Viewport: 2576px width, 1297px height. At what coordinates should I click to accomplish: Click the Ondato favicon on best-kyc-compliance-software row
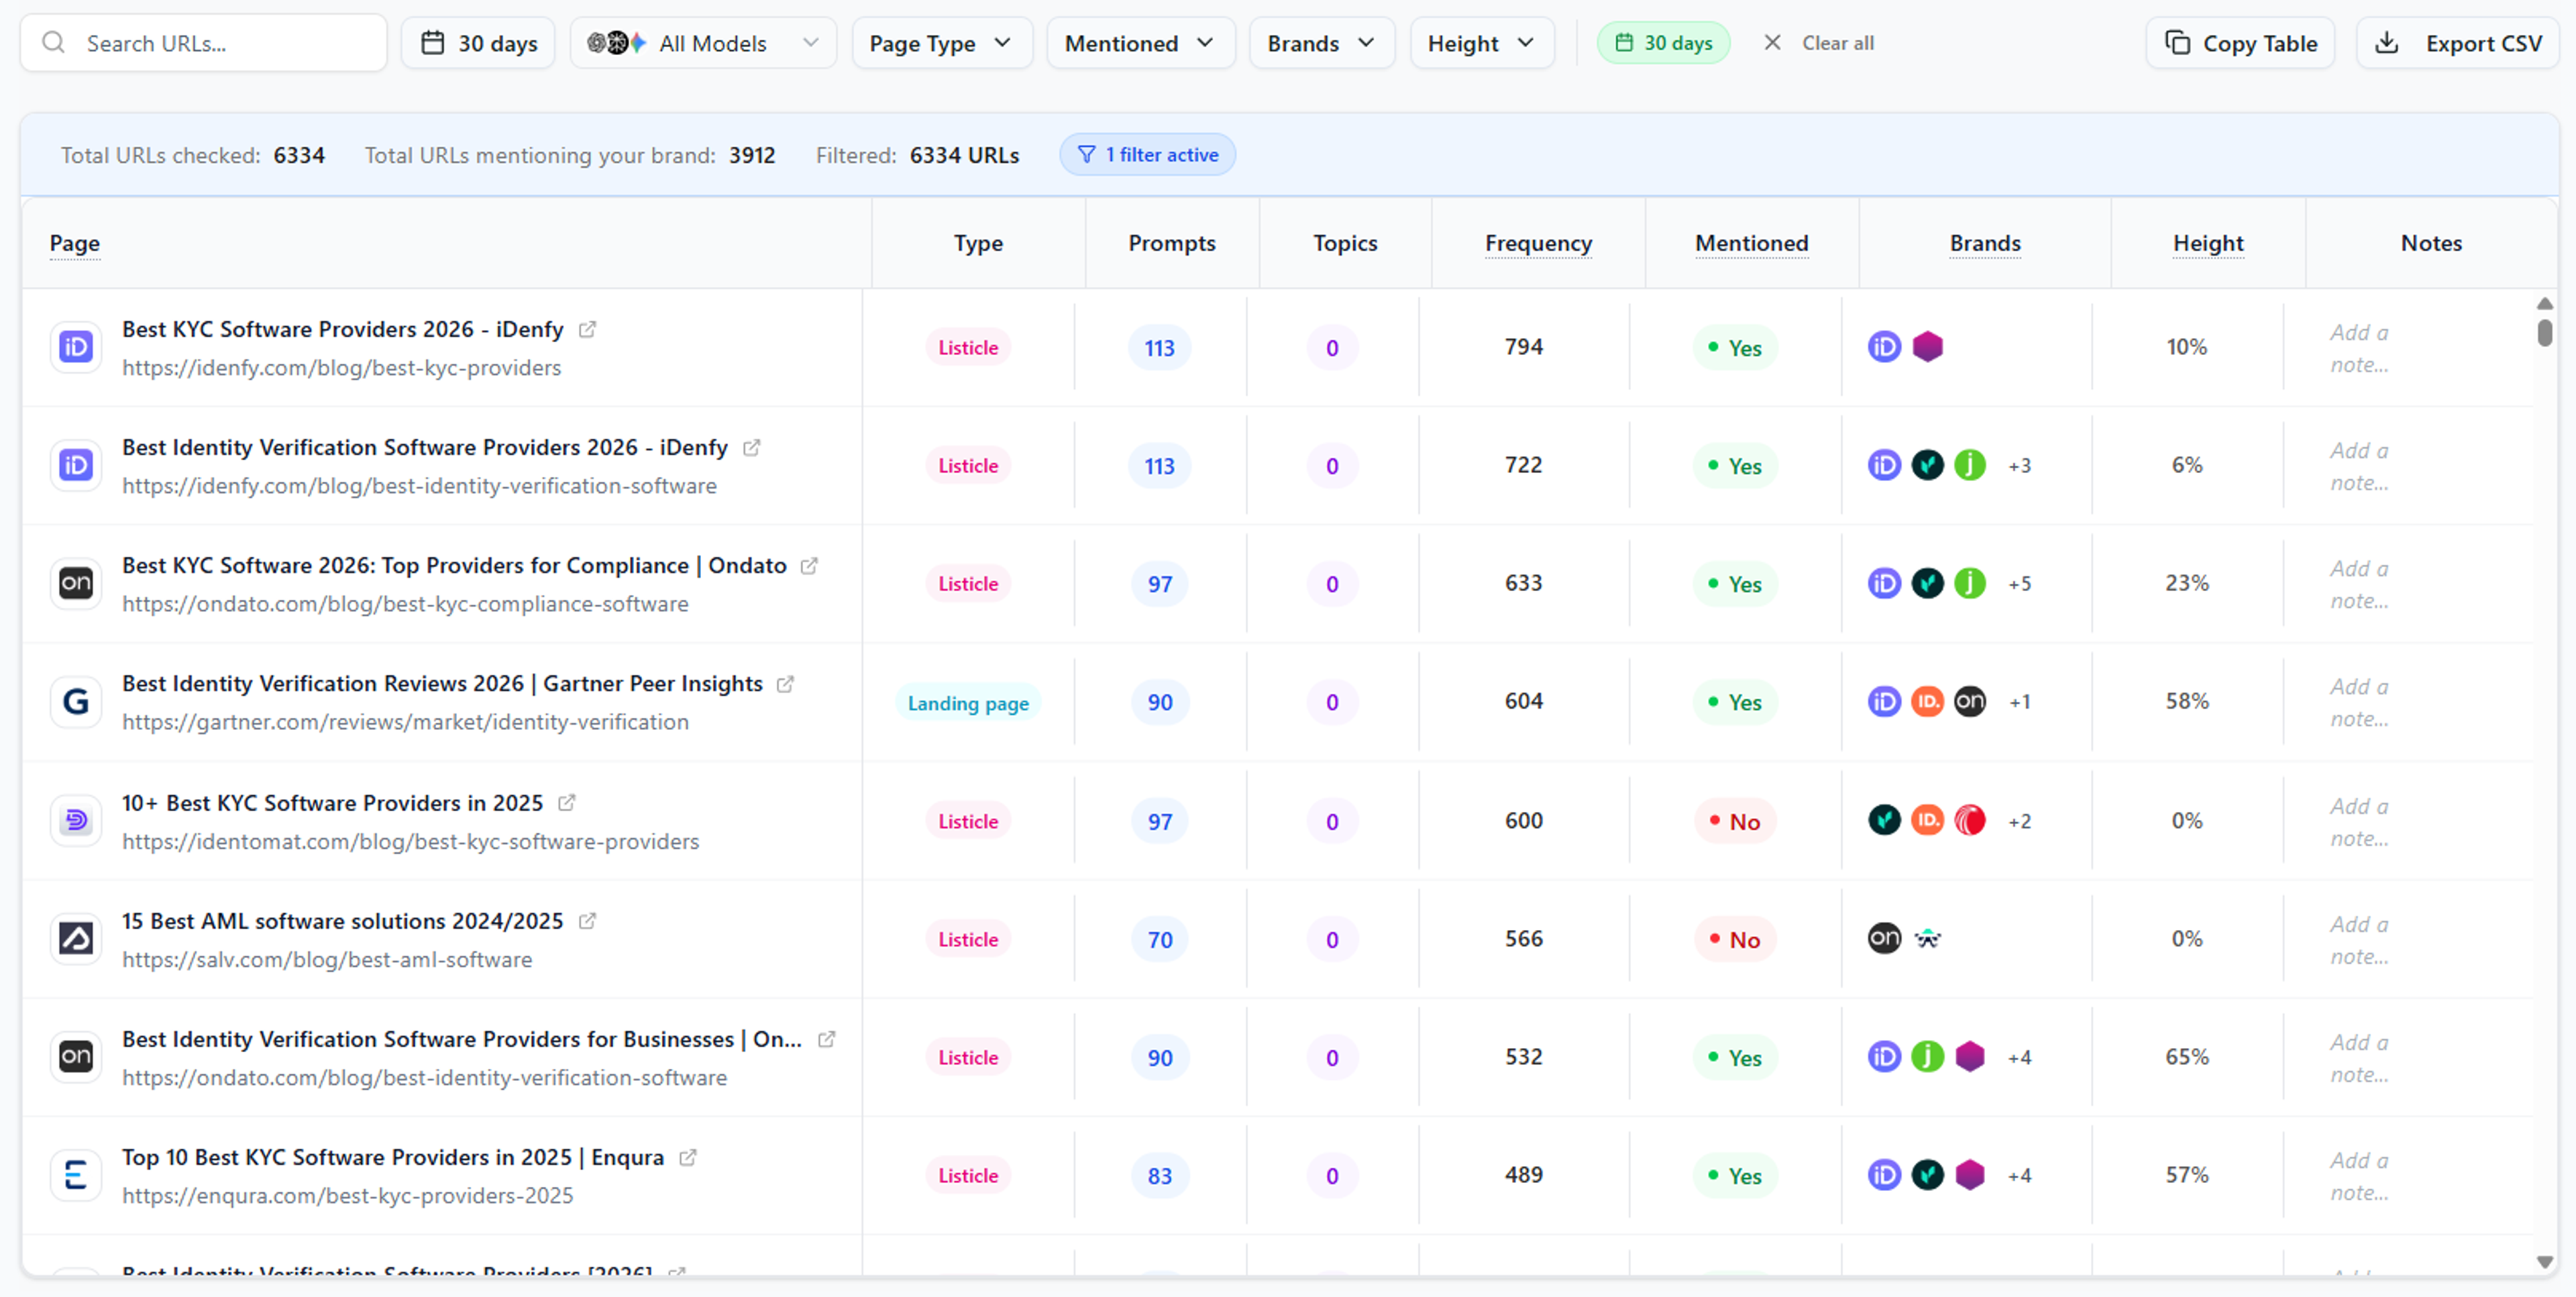[x=76, y=583]
